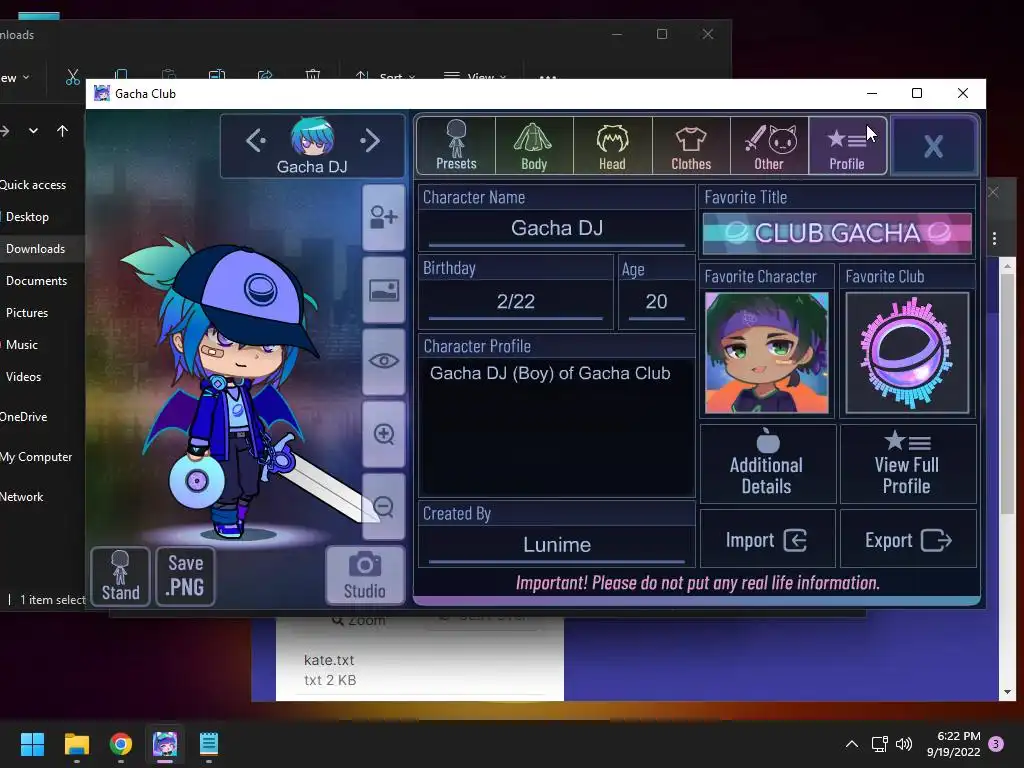
Task: Open File Explorer from the taskbar
Action: point(76,744)
